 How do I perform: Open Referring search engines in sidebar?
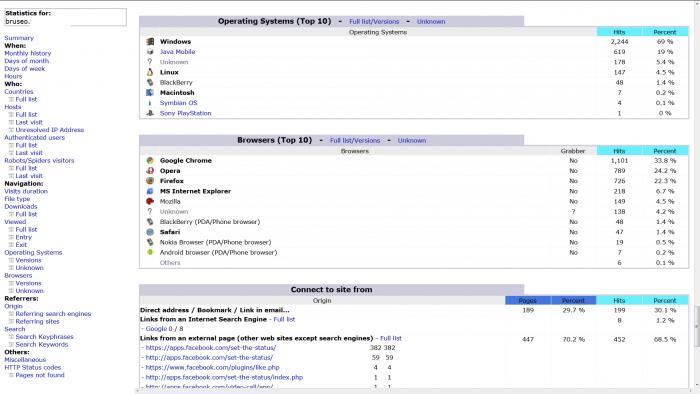pos(53,314)
